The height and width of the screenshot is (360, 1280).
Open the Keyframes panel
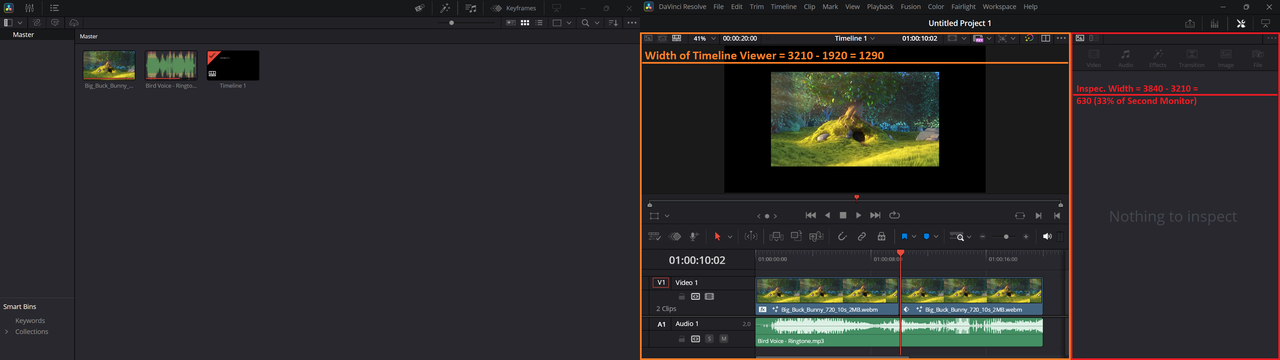(x=514, y=8)
